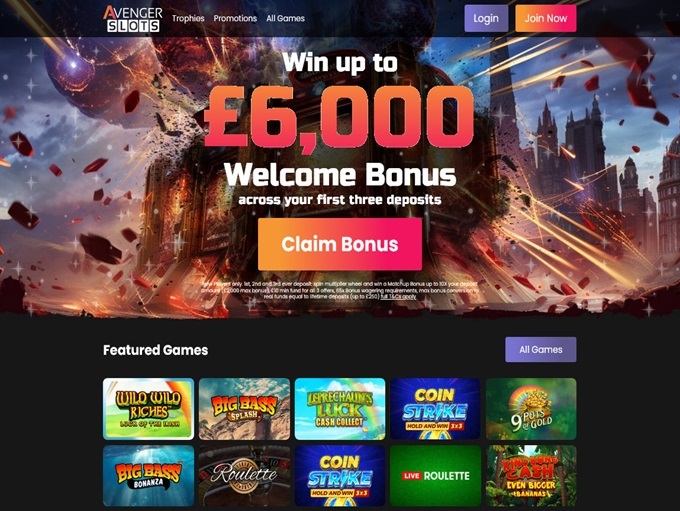680x511 pixels.
Task: Claim the welcome bonus
Action: (340, 244)
